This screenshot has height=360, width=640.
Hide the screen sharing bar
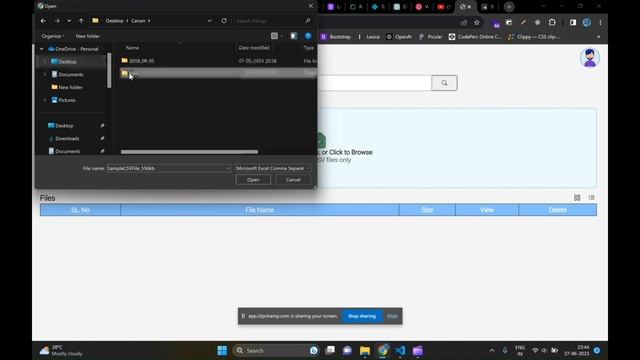tap(392, 316)
